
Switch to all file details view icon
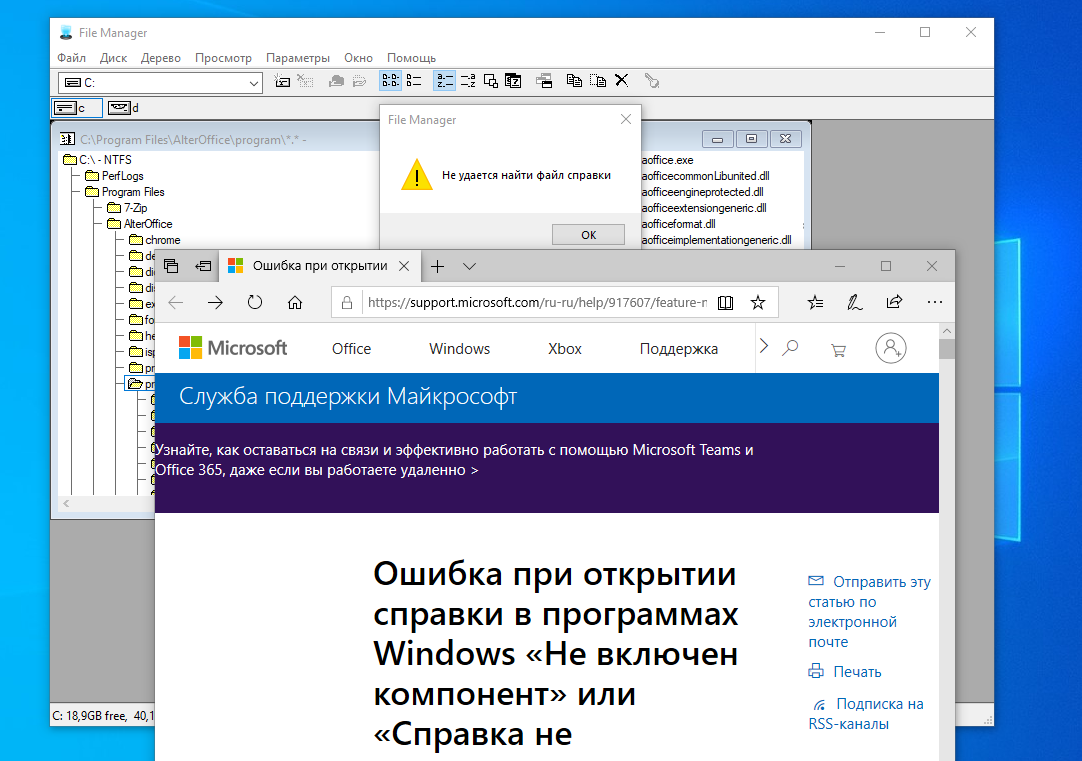click(414, 81)
